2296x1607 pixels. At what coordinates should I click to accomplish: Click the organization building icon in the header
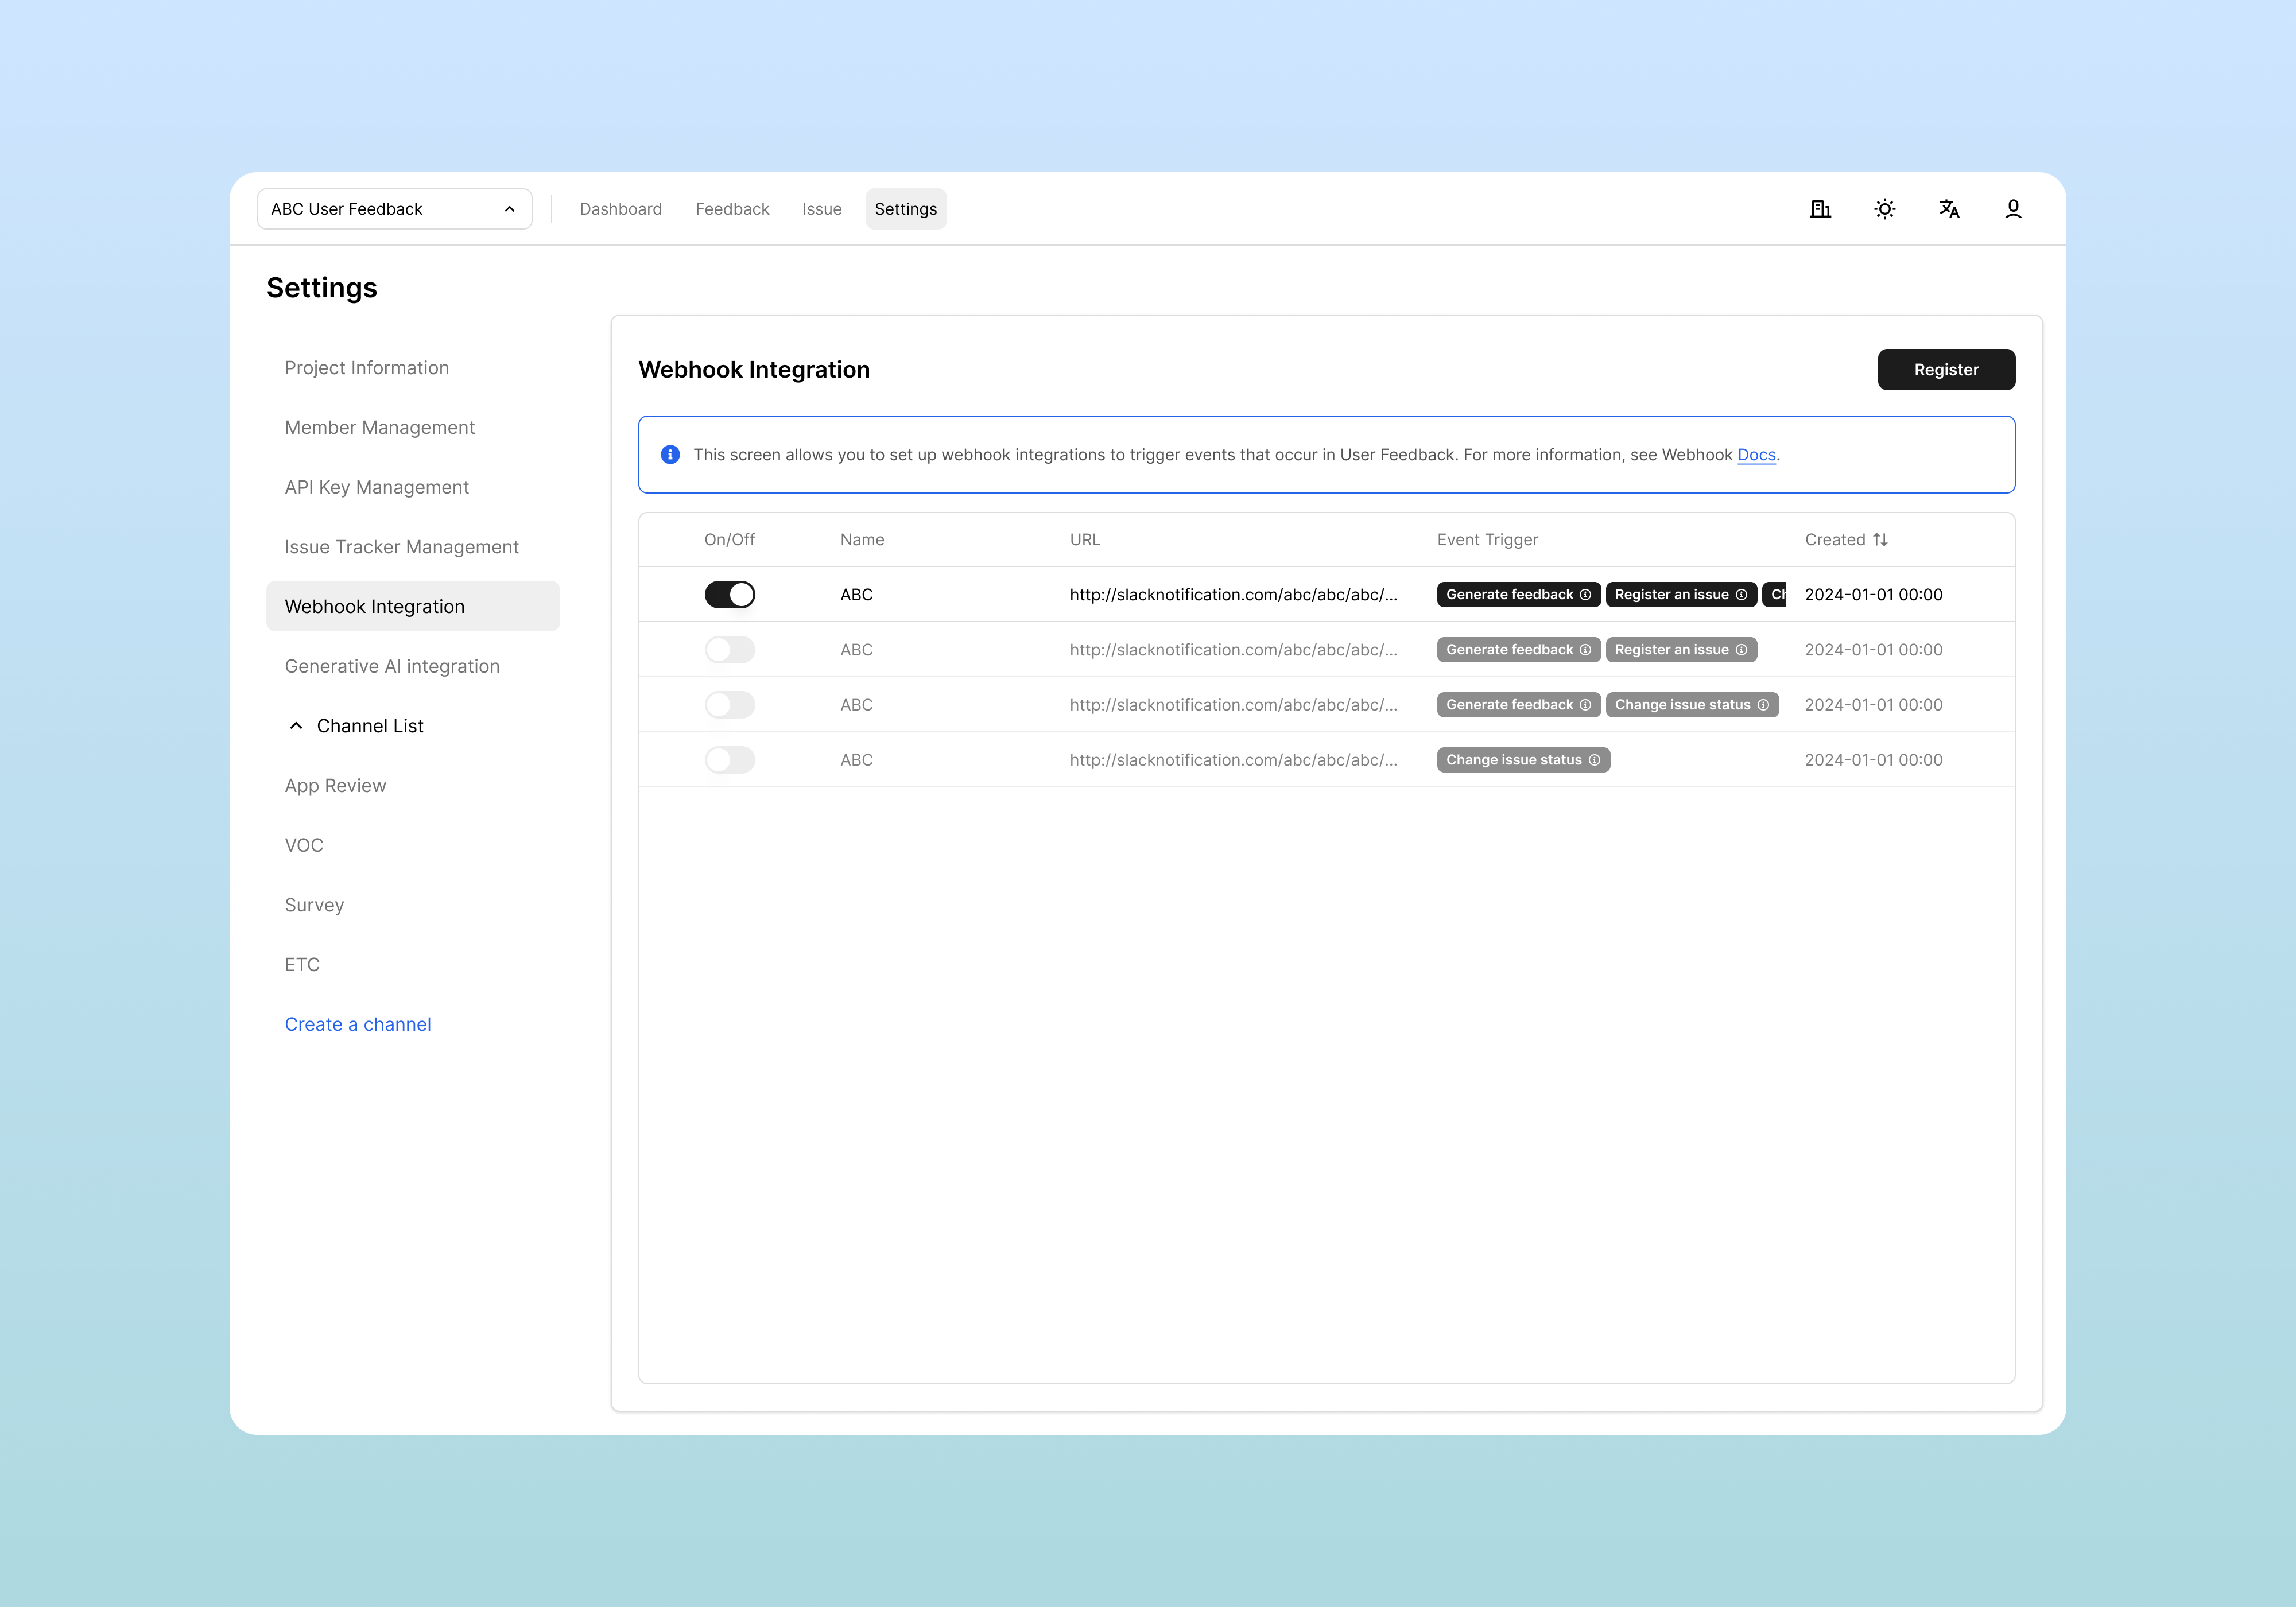(1820, 209)
